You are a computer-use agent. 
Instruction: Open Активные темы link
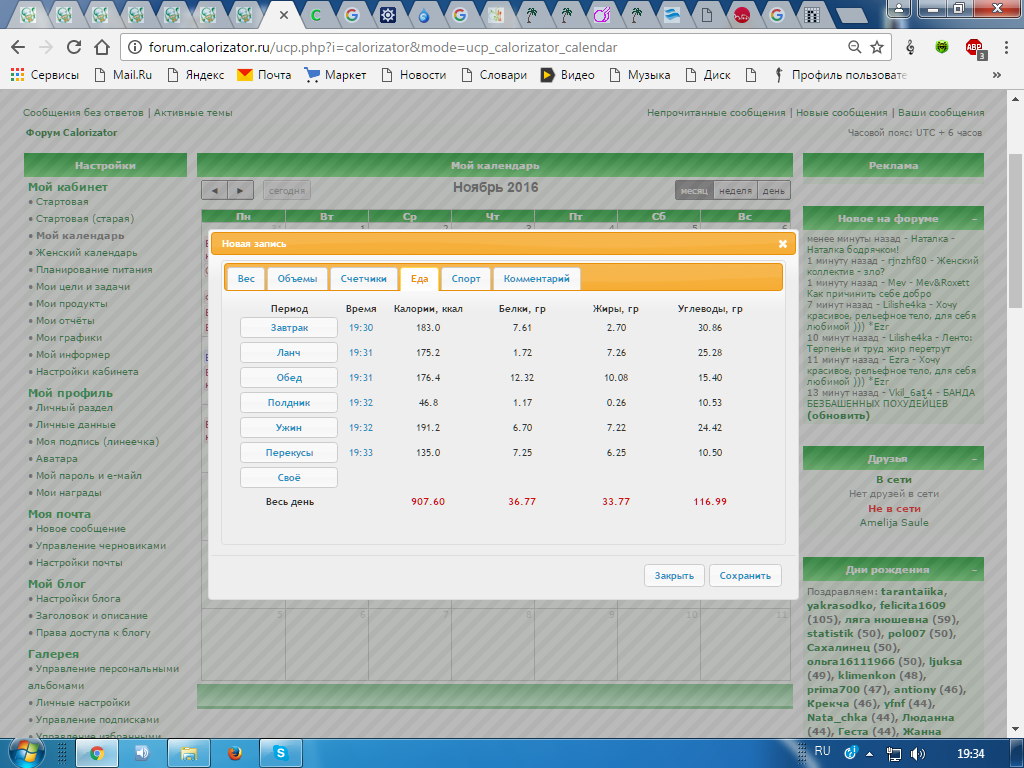[193, 112]
